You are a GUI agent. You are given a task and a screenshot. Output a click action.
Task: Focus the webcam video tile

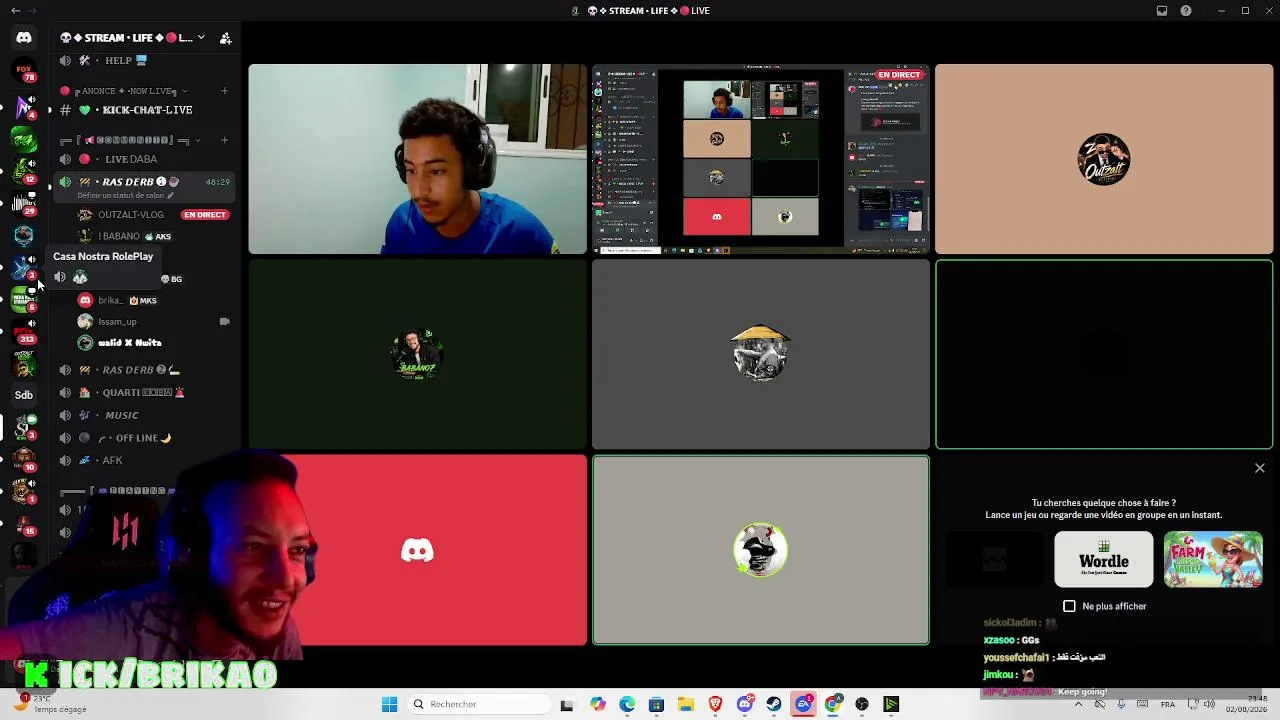tap(417, 159)
